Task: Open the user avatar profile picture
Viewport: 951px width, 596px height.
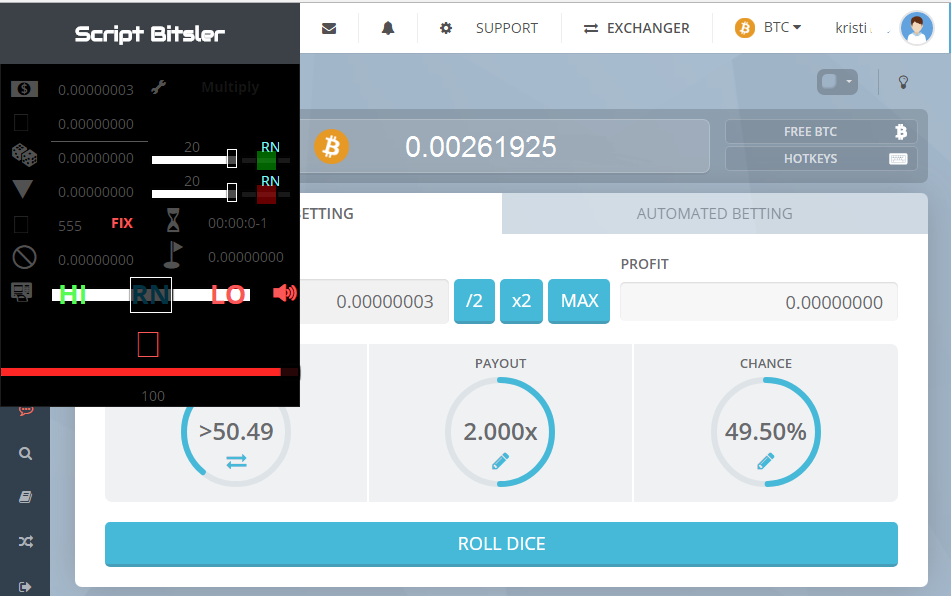Action: coord(916,28)
